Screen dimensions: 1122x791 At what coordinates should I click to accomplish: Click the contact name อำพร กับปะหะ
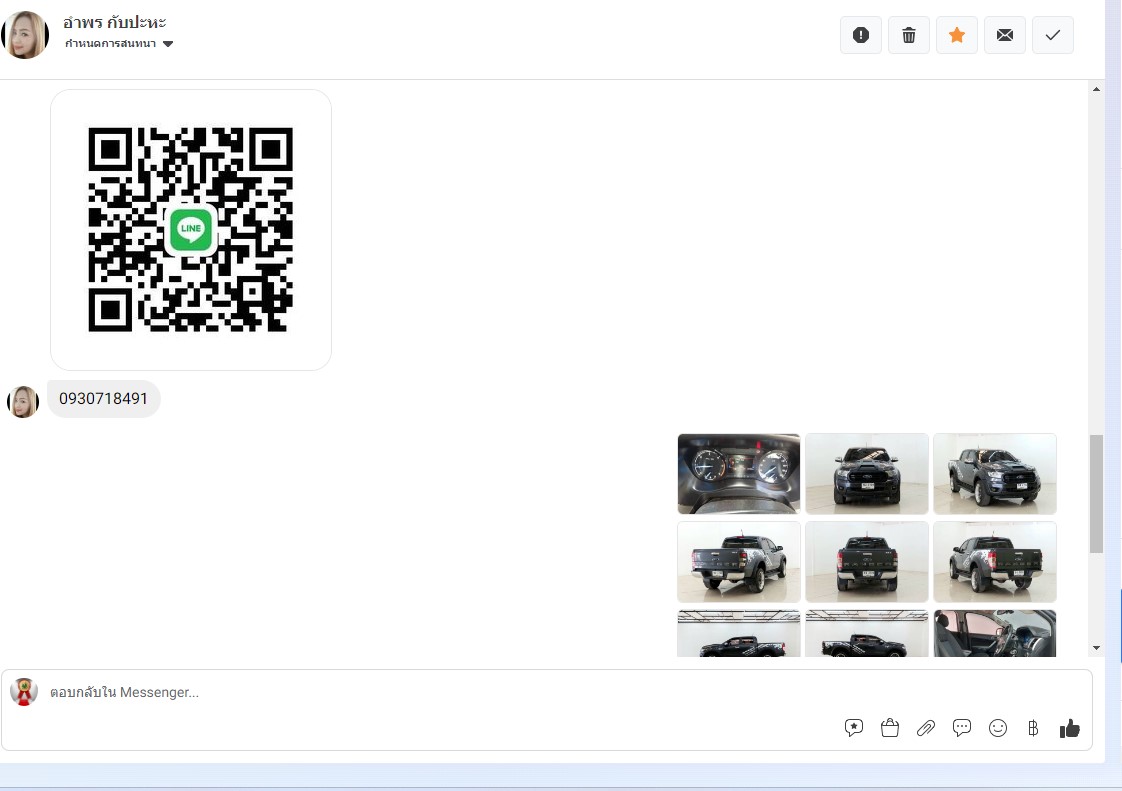114,22
